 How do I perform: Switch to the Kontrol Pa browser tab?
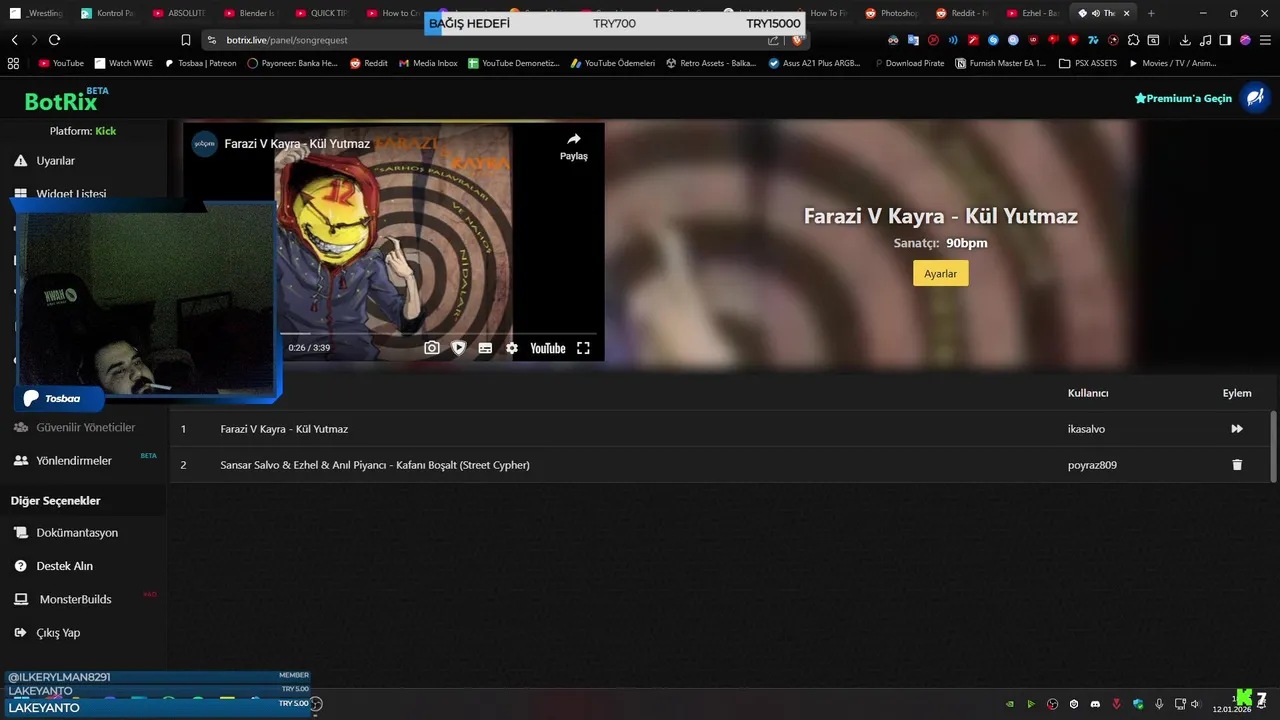(x=107, y=13)
